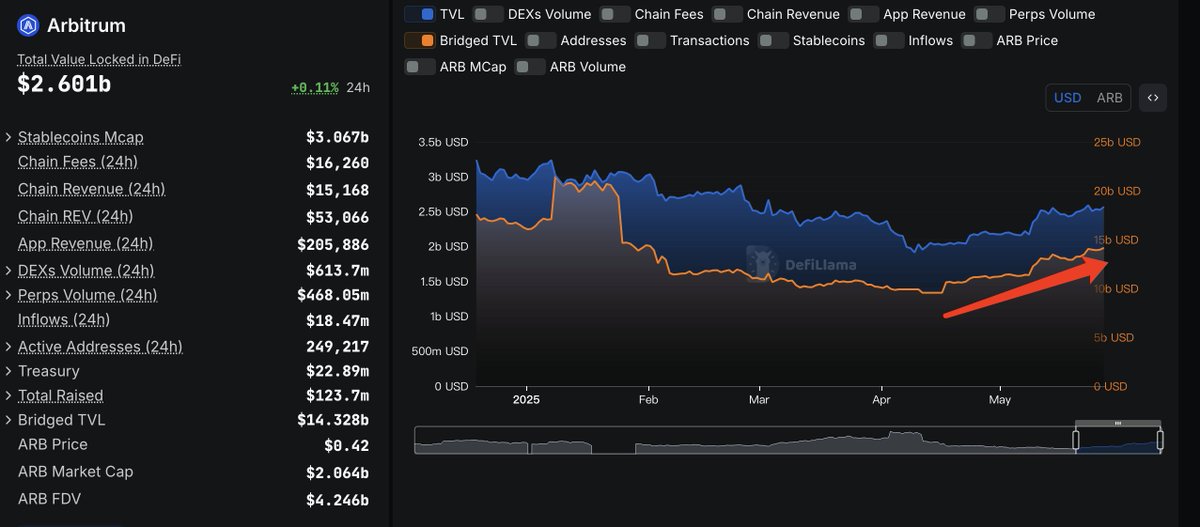Image resolution: width=1200 pixels, height=527 pixels.
Task: Click the 25b USD right axis label
Action: (x=1116, y=142)
